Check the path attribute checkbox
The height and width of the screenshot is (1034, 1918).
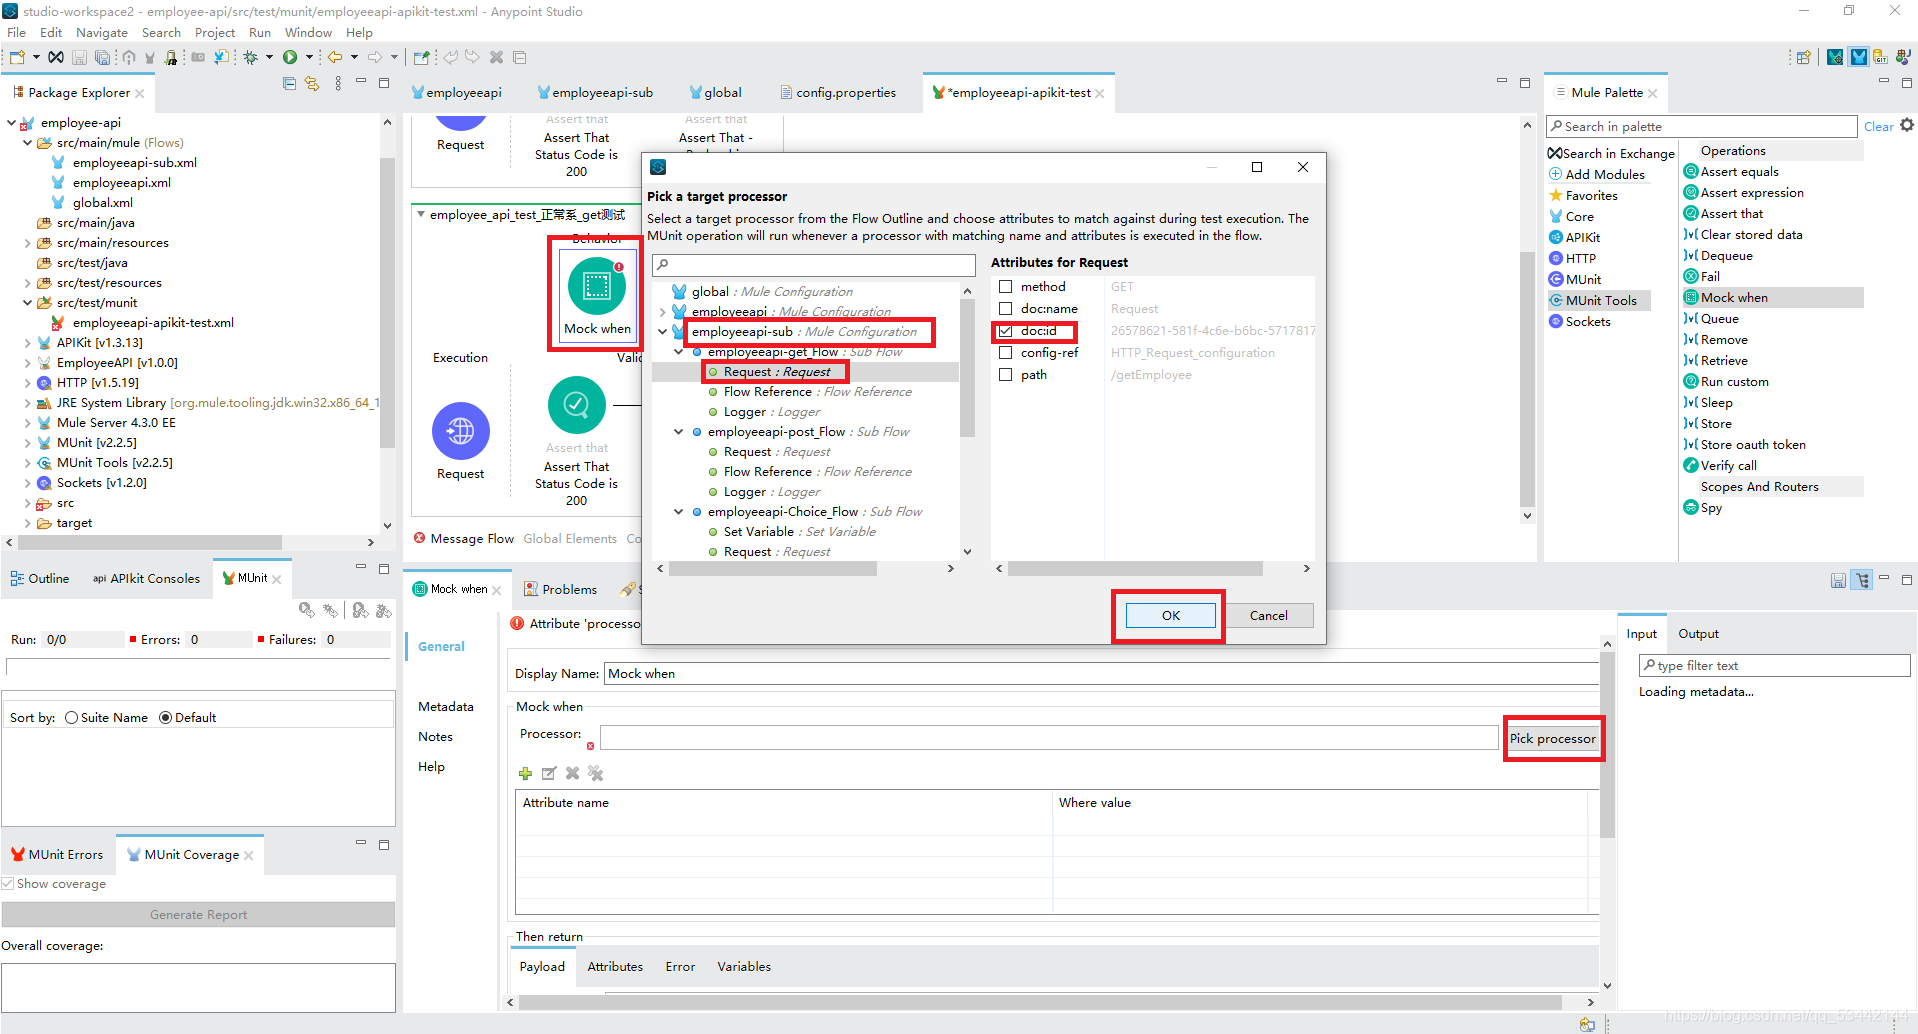1006,375
